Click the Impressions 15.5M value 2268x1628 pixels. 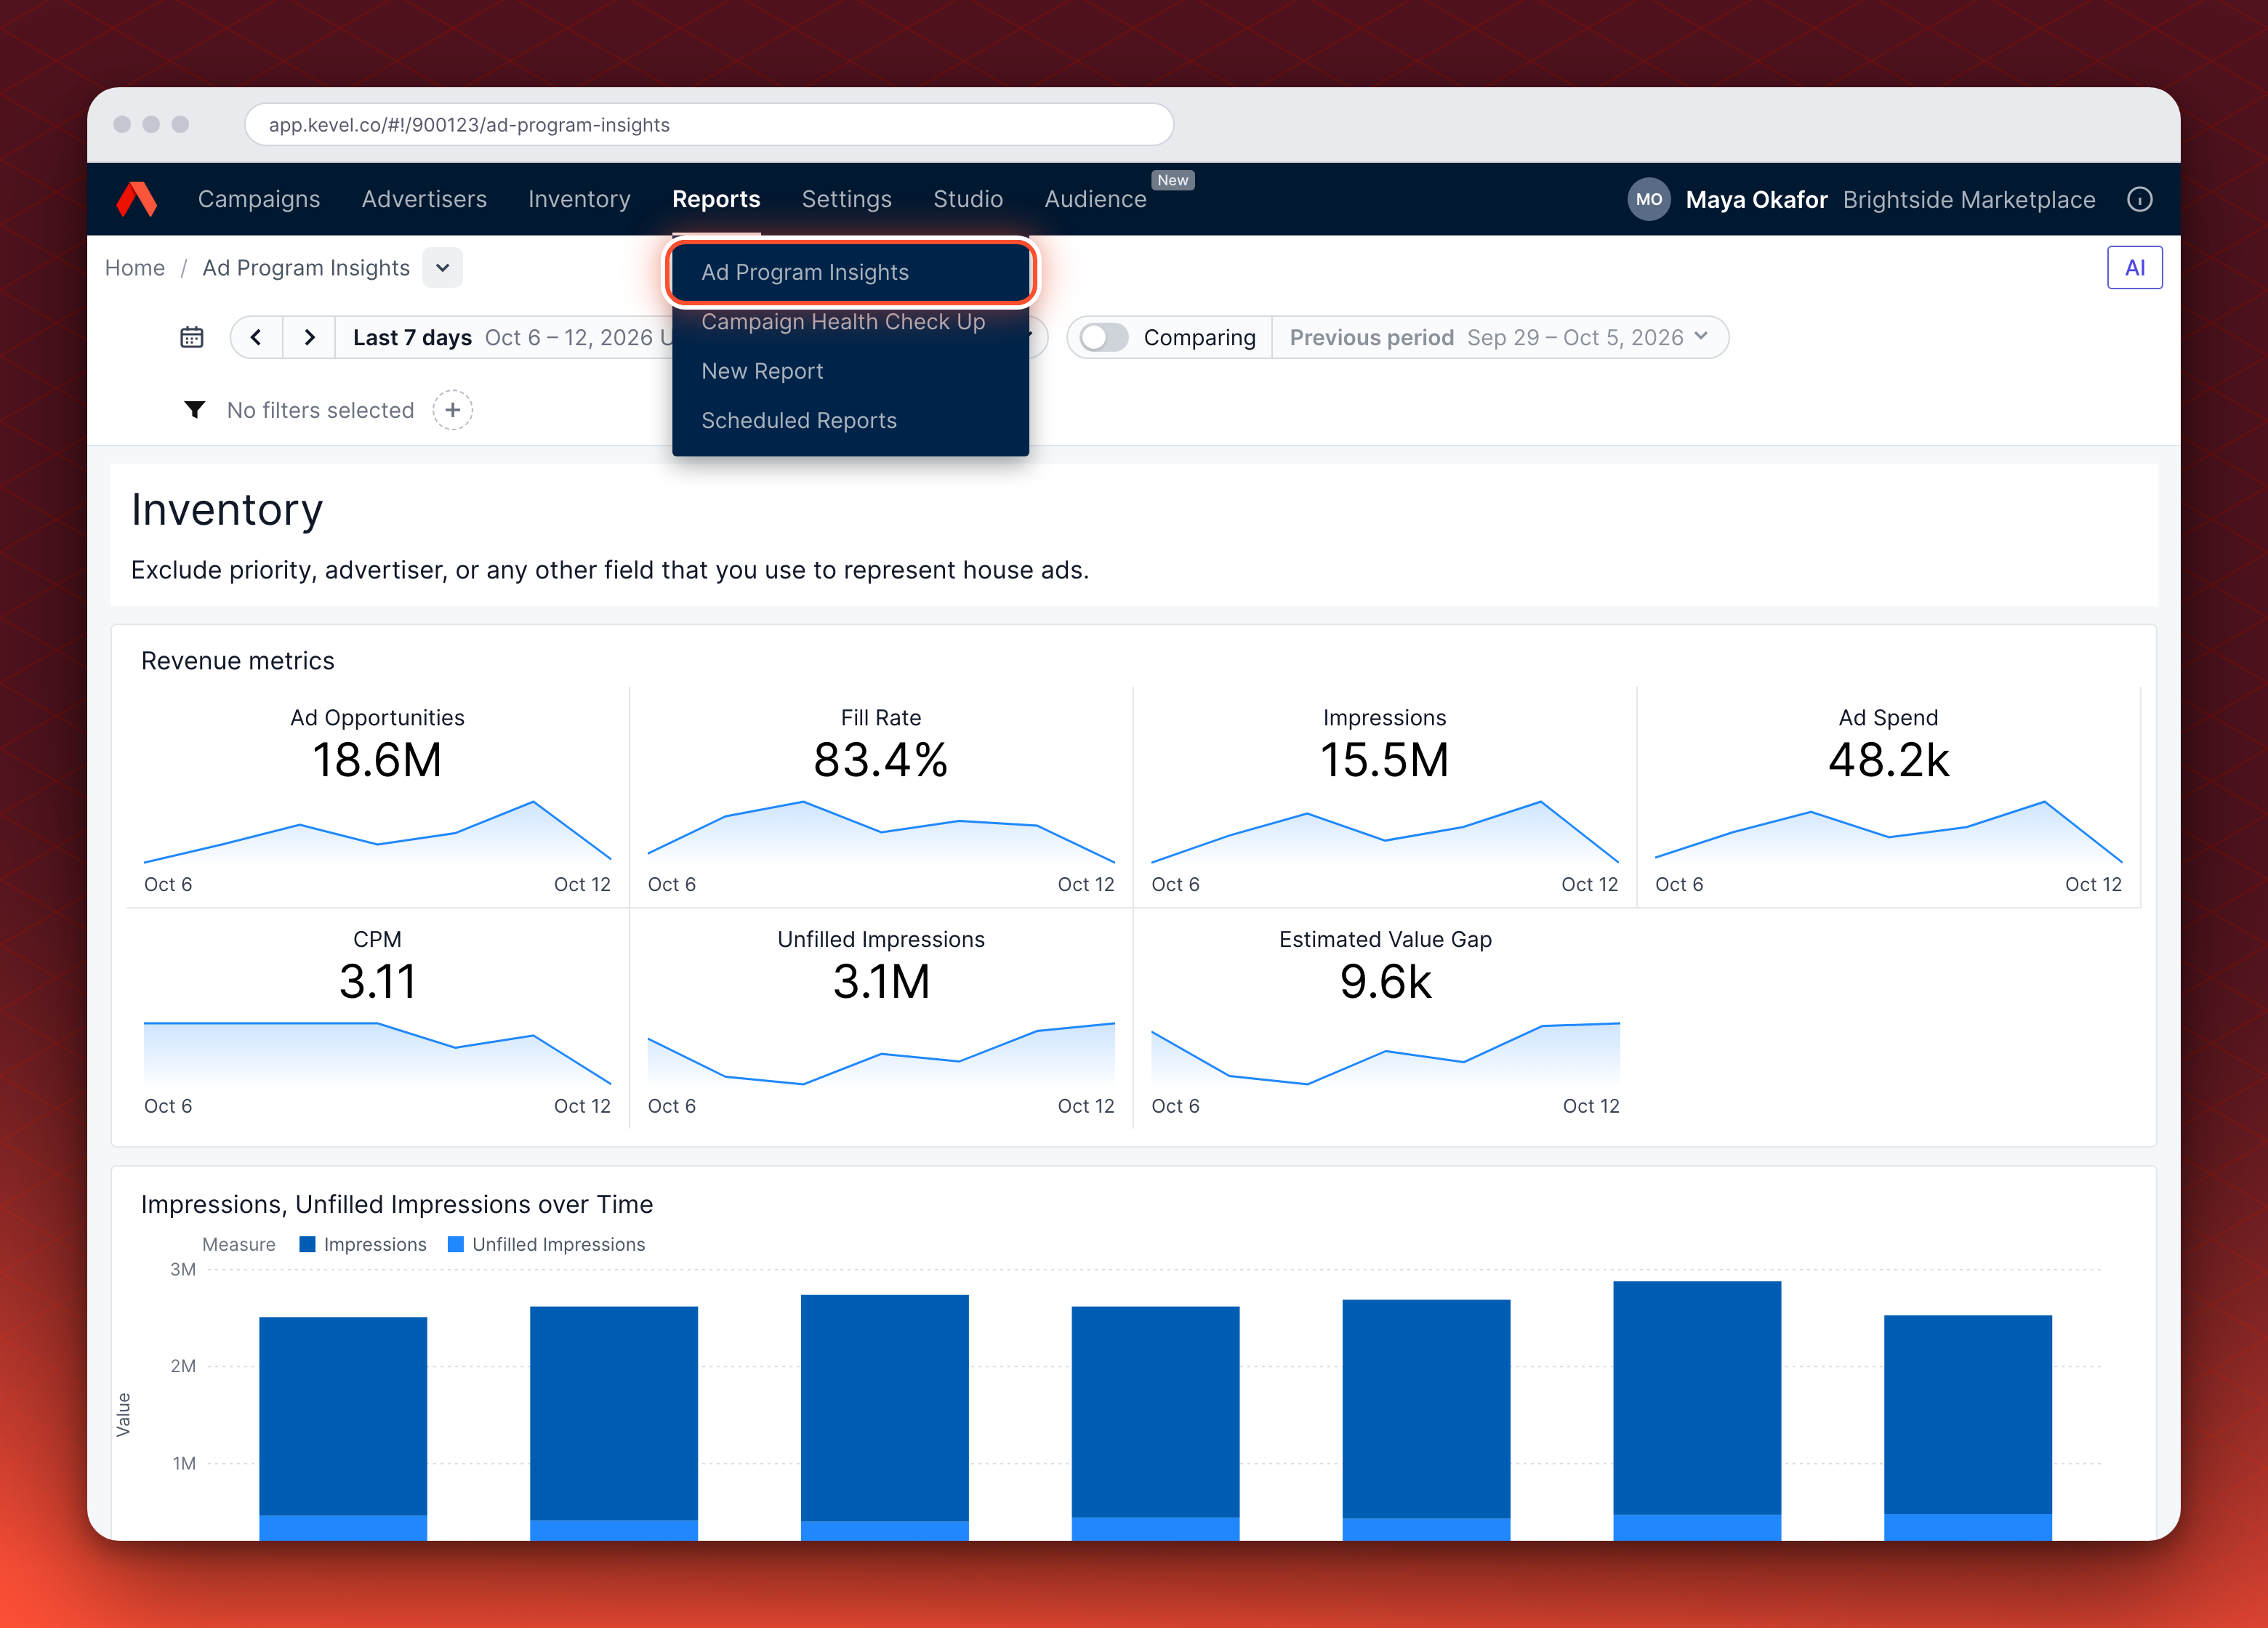click(x=1384, y=760)
